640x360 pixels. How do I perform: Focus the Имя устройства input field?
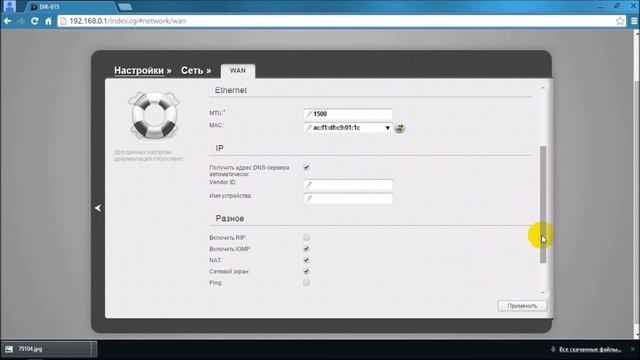tap(349, 199)
